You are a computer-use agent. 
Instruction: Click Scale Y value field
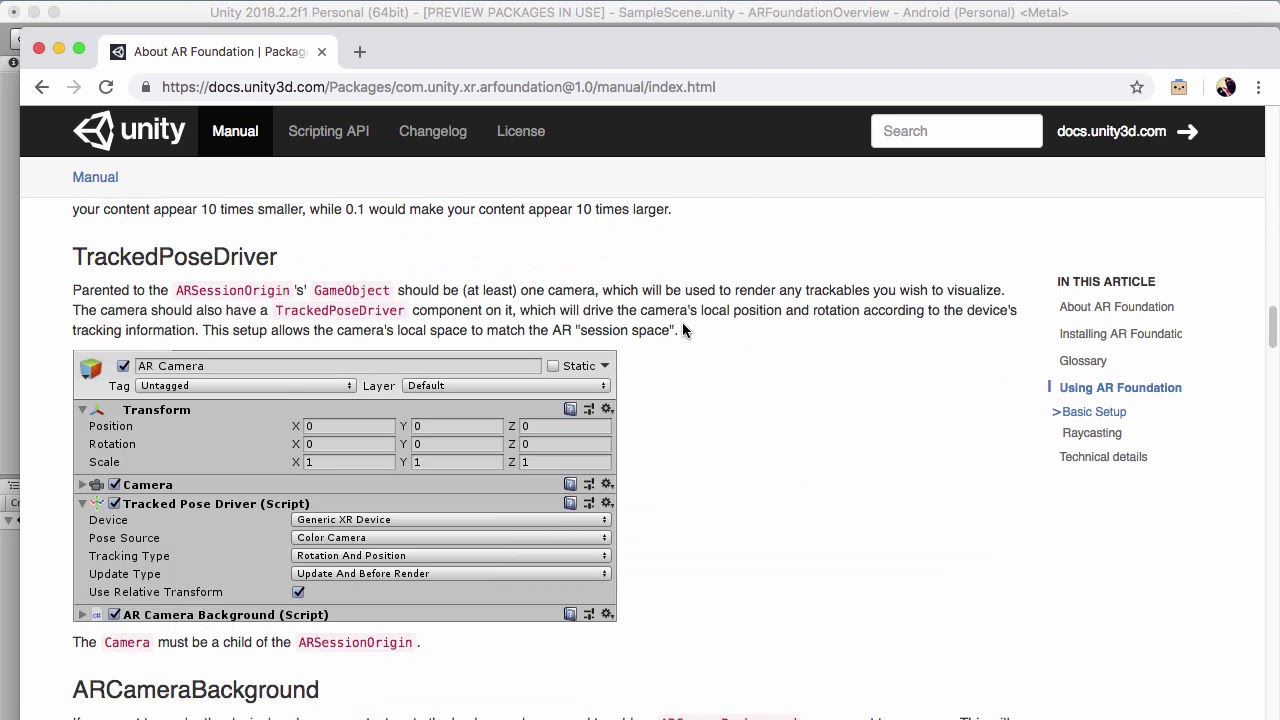click(x=458, y=462)
